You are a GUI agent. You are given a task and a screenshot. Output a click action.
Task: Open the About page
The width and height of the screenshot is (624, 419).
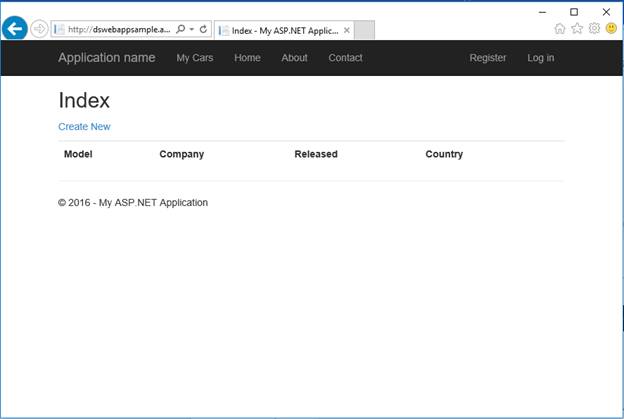pyautogui.click(x=294, y=58)
